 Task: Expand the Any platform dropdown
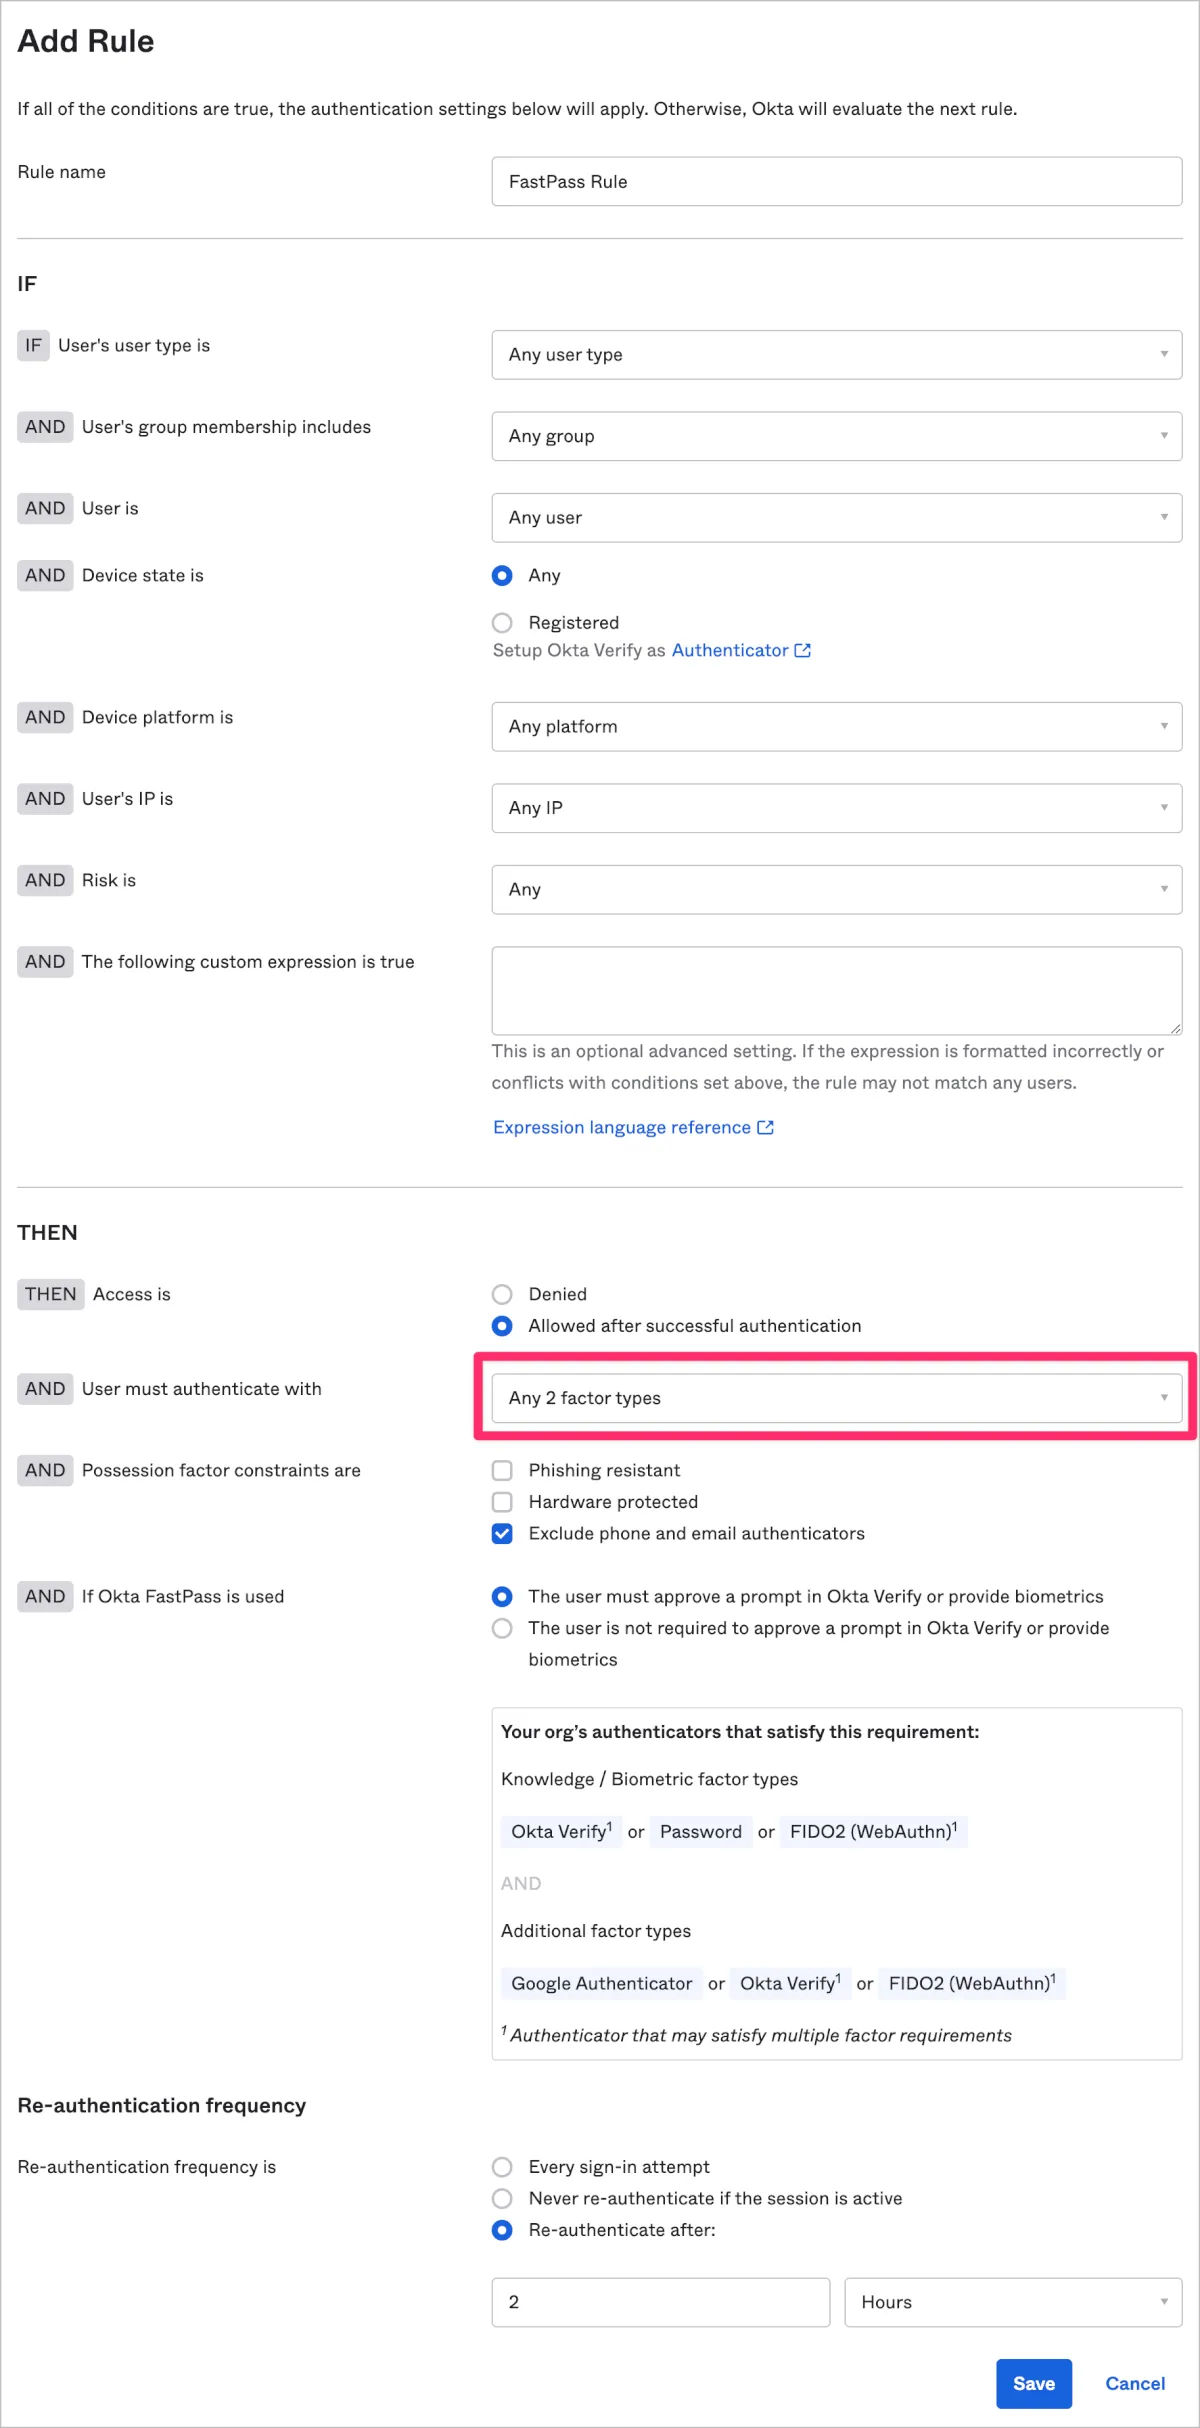[x=836, y=727]
